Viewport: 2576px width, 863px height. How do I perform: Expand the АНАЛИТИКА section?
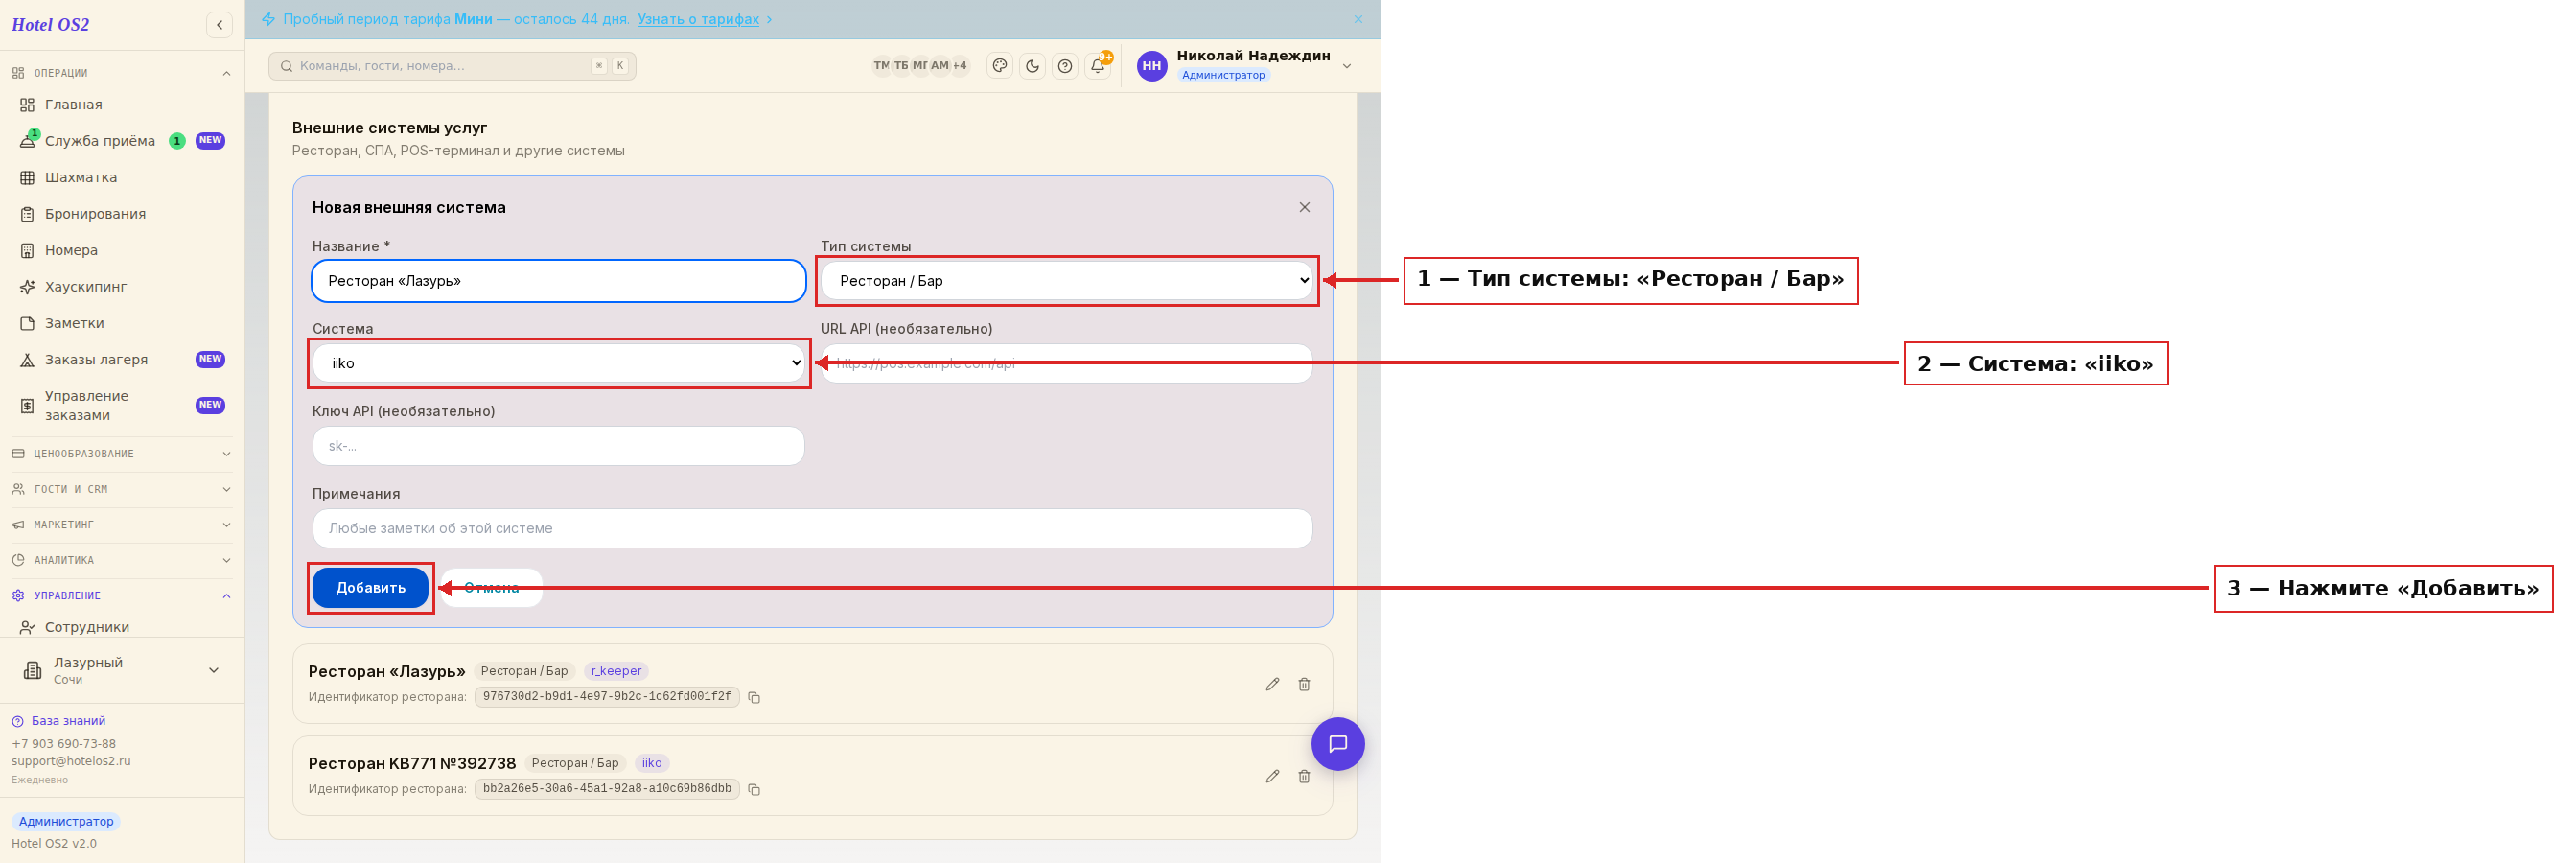[x=122, y=561]
